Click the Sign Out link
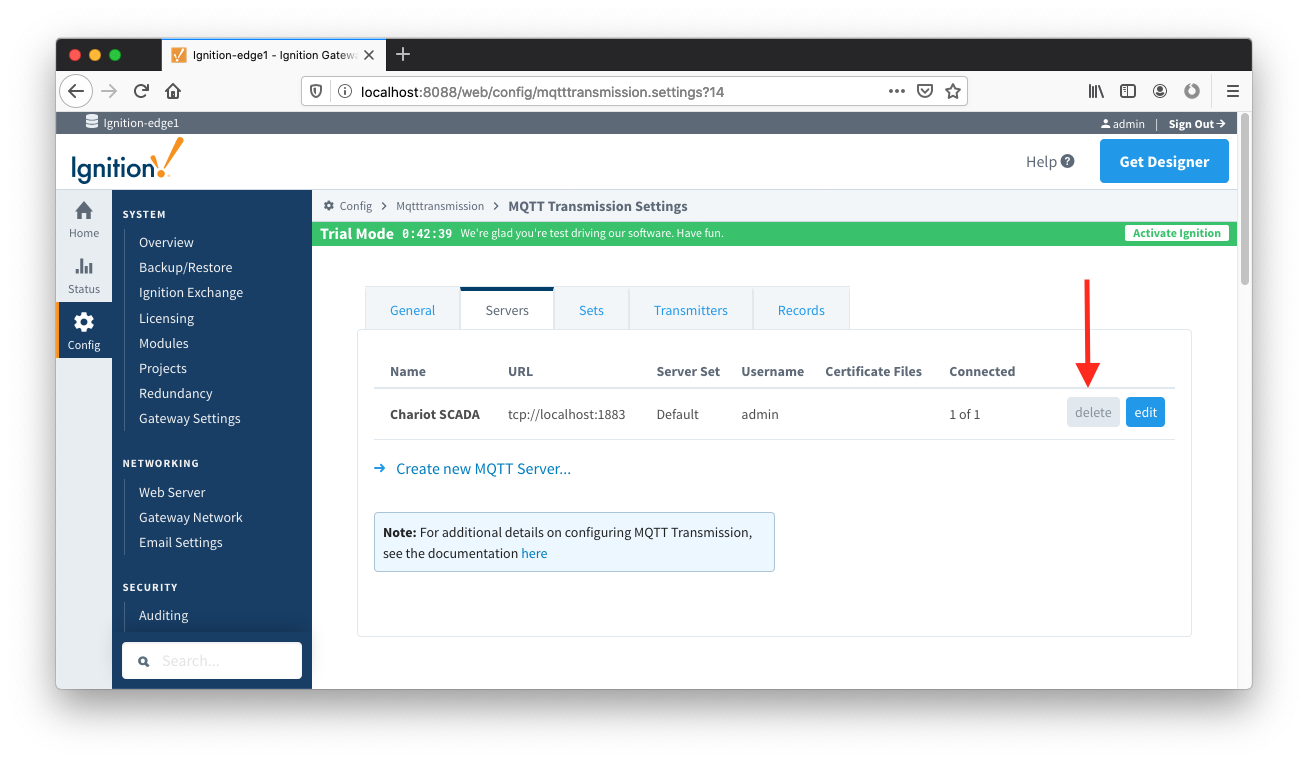Screen dimensions: 1308x763 pos(1197,124)
